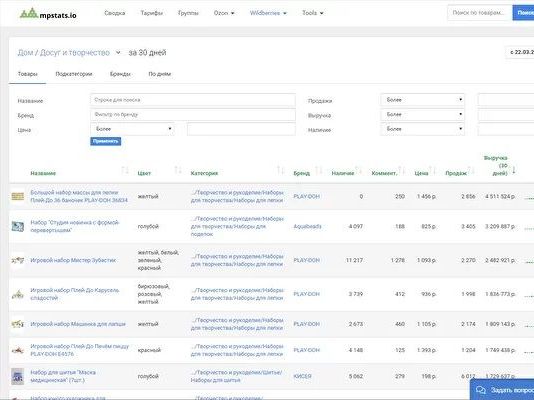Select color cell бирюзовый, розовый, желтый
Image resolution: width=534 pixels, height=400 pixels.
point(154,294)
